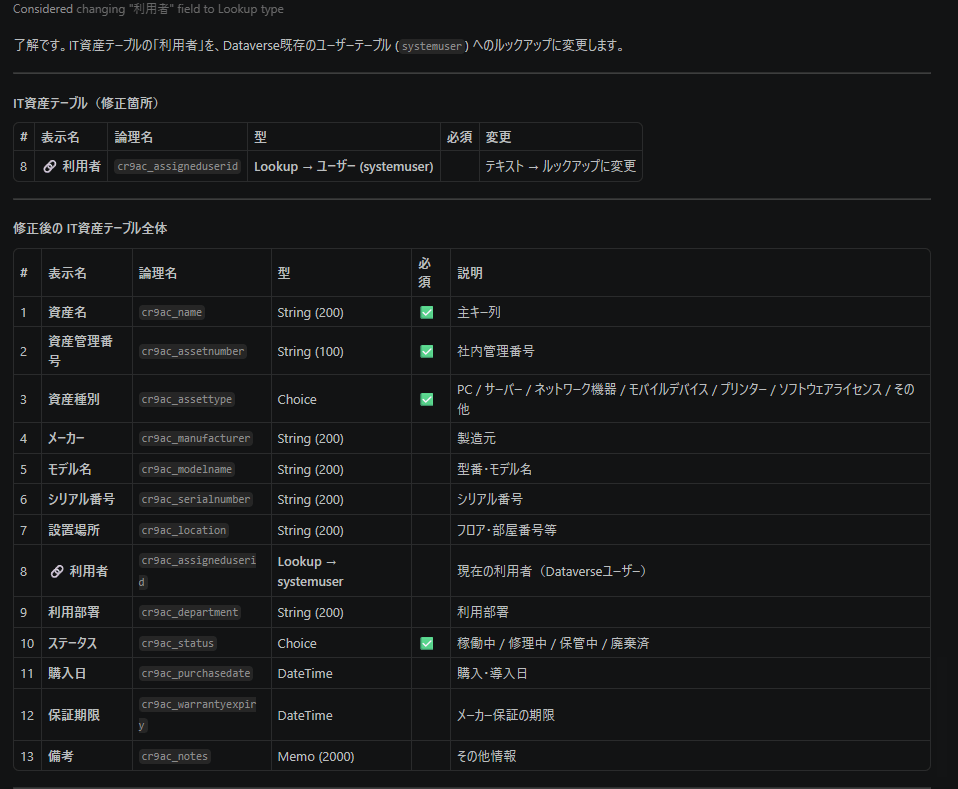Screen dimensions: 958x789
Task: Click the cr9ac_purchasedate code chip
Action: click(196, 674)
